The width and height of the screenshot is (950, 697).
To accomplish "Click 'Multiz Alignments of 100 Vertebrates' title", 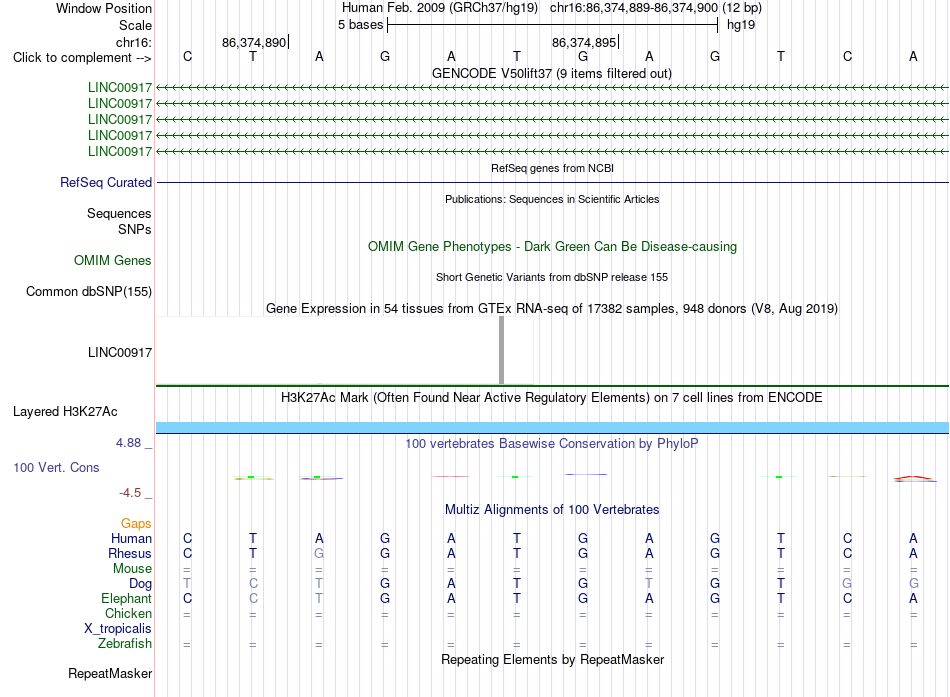I will tap(552, 510).
